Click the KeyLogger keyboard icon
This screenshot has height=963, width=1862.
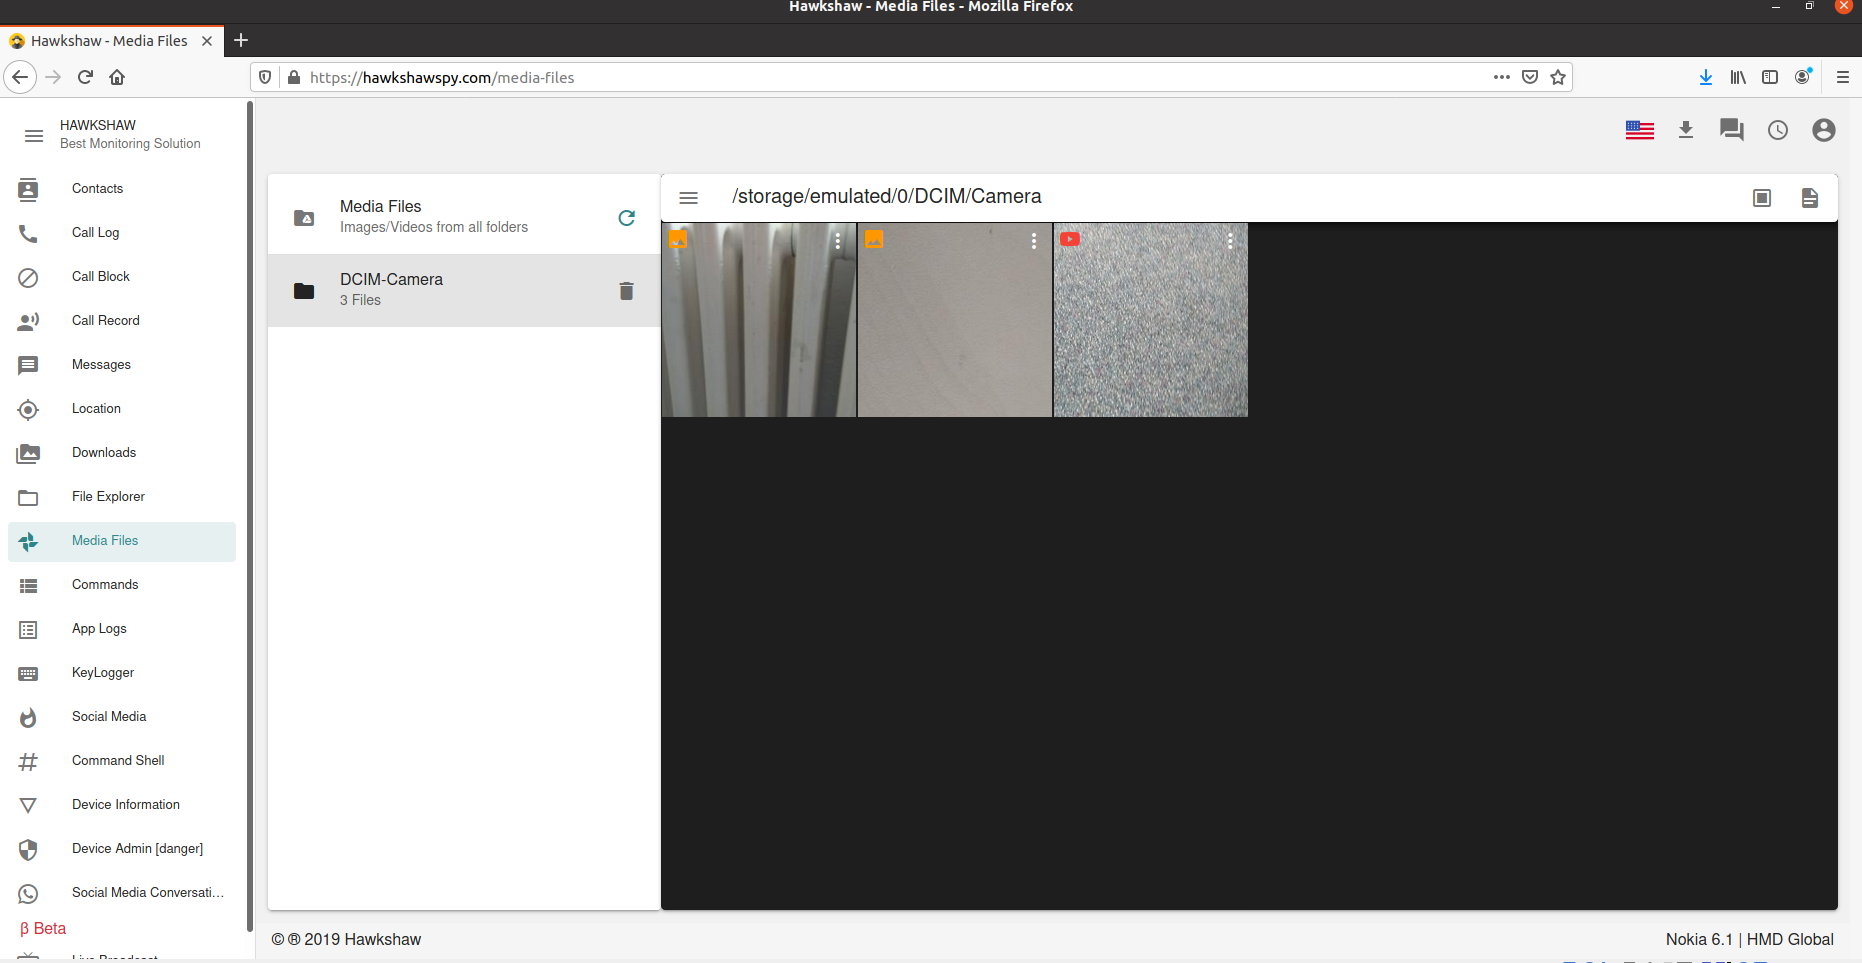click(x=28, y=673)
